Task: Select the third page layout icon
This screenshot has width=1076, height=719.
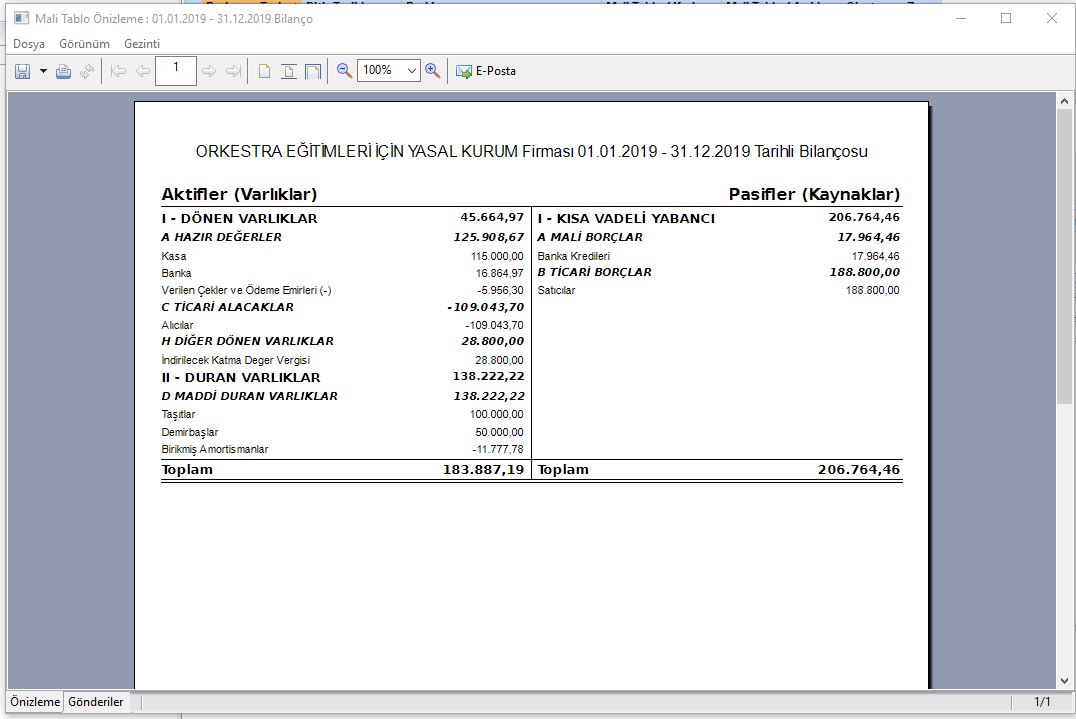Action: 313,71
